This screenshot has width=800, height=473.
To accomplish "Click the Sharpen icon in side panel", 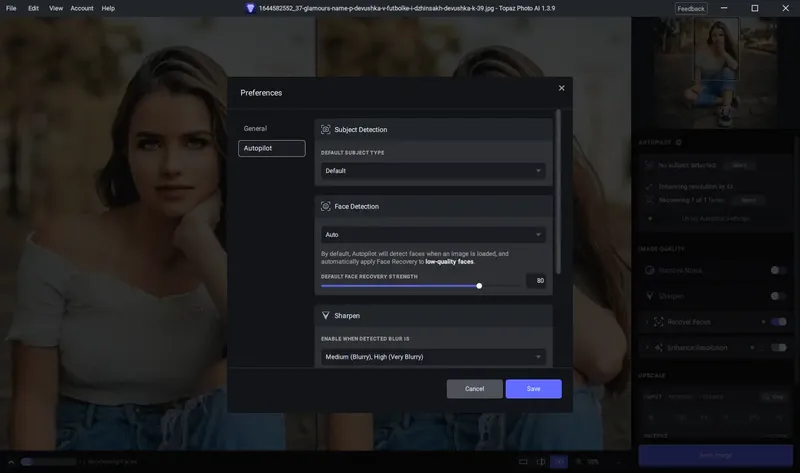I will pyautogui.click(x=649, y=296).
